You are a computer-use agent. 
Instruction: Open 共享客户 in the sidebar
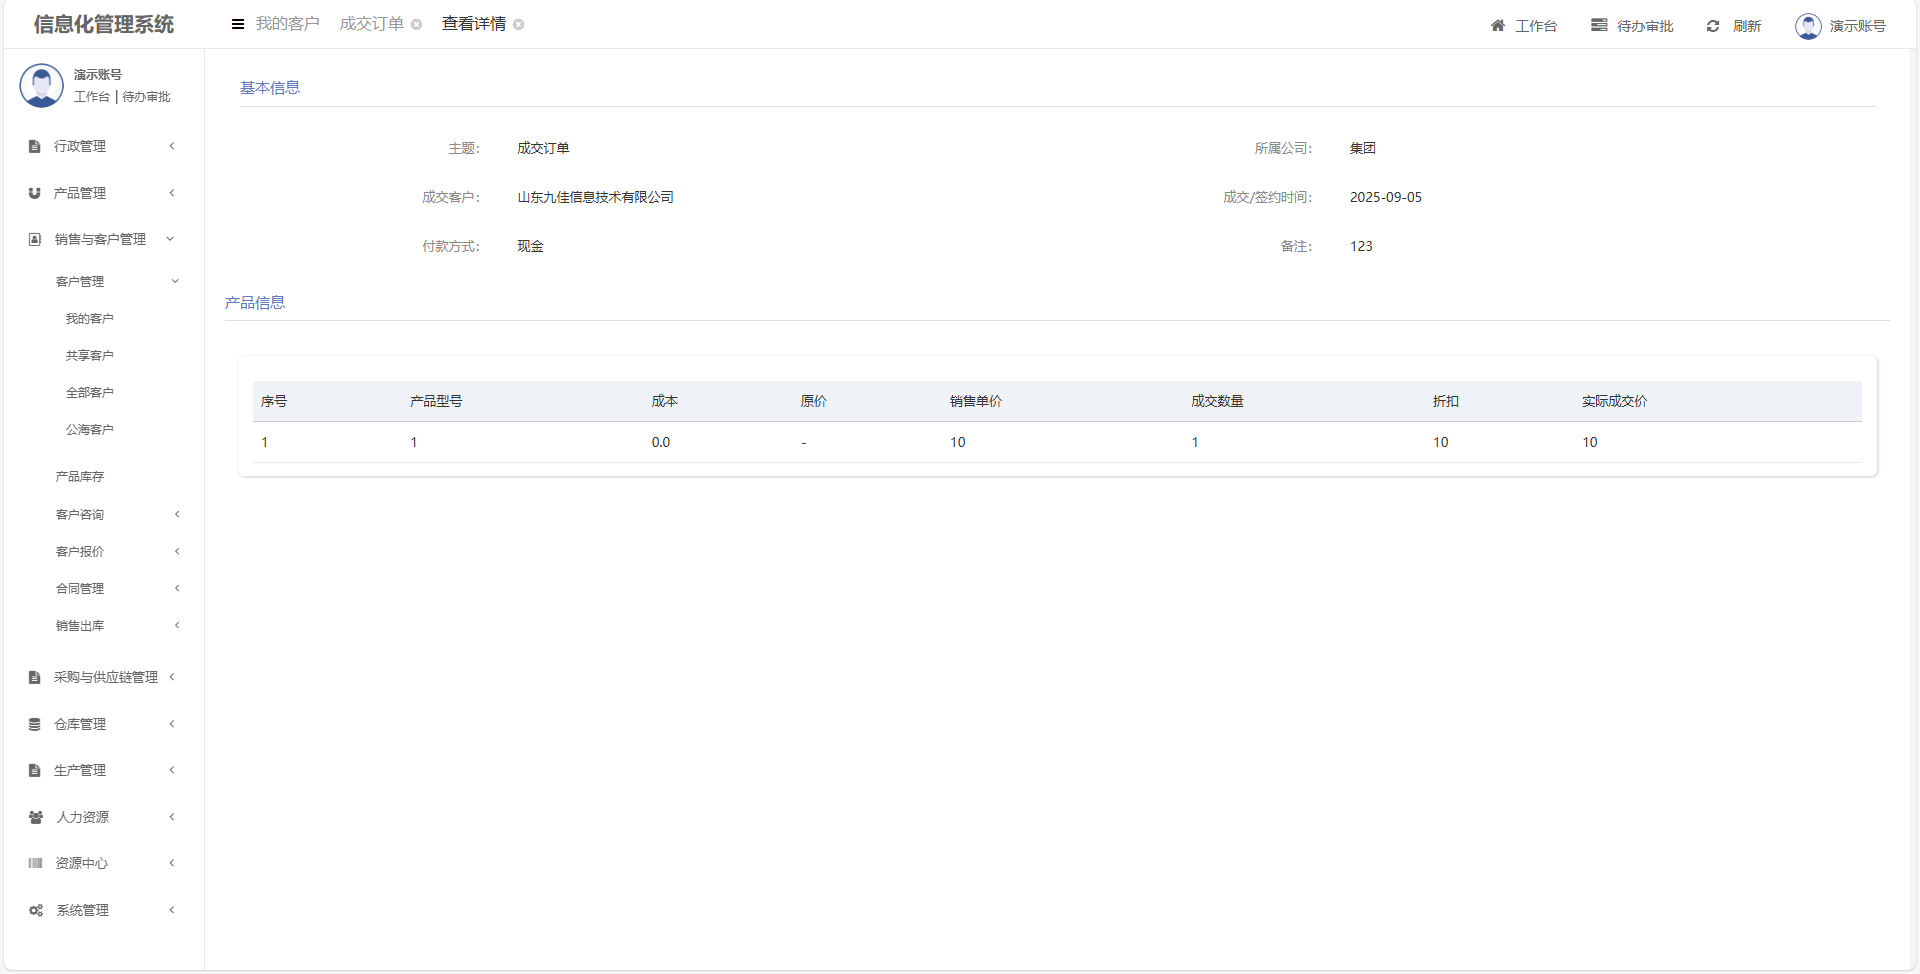point(90,356)
